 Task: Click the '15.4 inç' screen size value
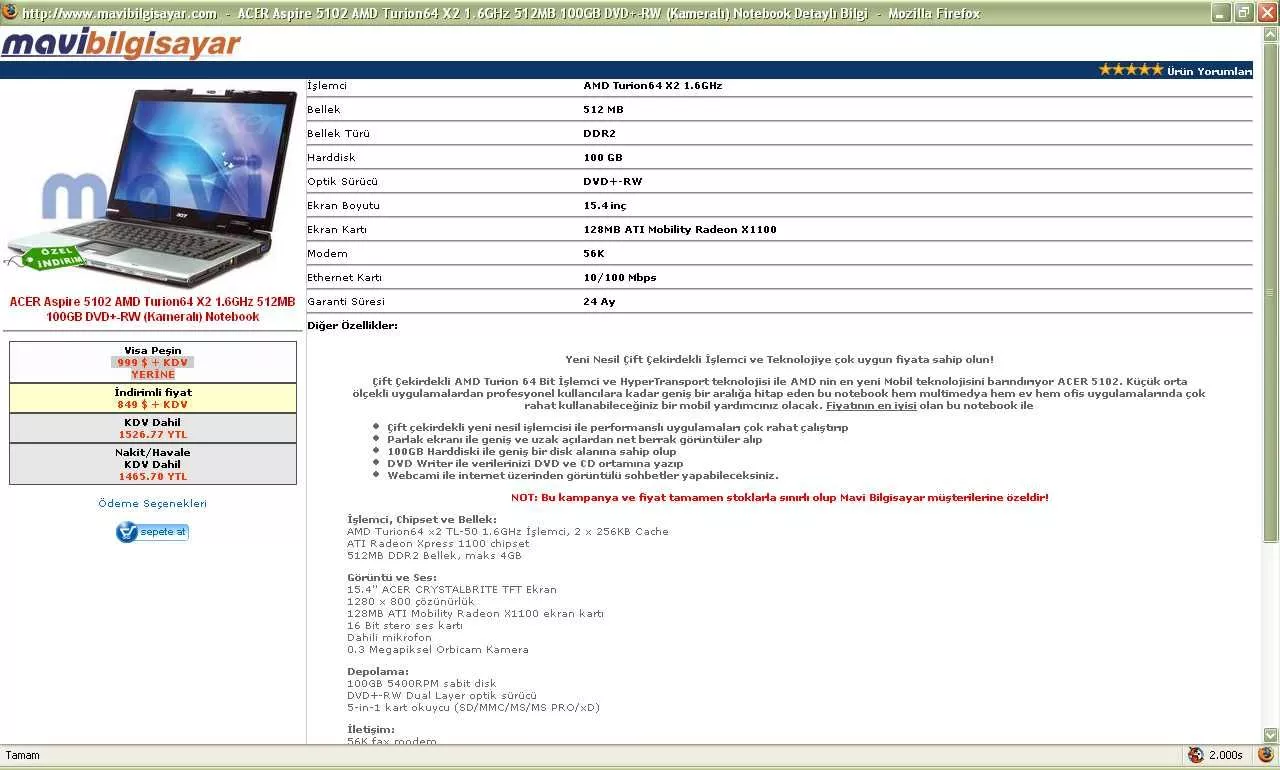coord(604,205)
